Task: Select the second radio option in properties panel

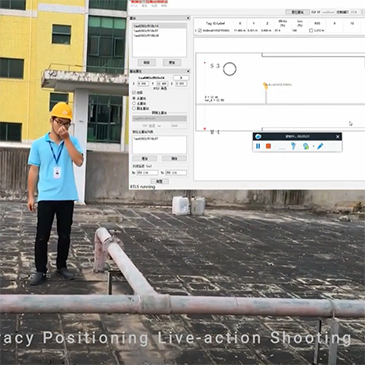Action: coord(134,104)
